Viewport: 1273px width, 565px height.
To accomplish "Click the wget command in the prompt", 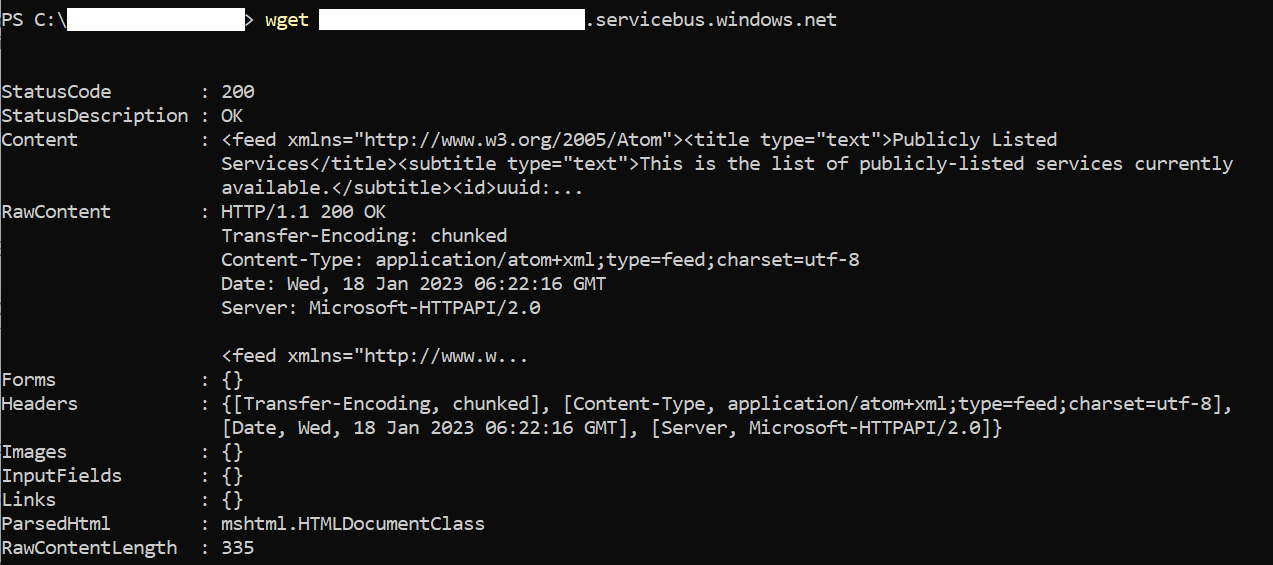I will pyautogui.click(x=287, y=20).
